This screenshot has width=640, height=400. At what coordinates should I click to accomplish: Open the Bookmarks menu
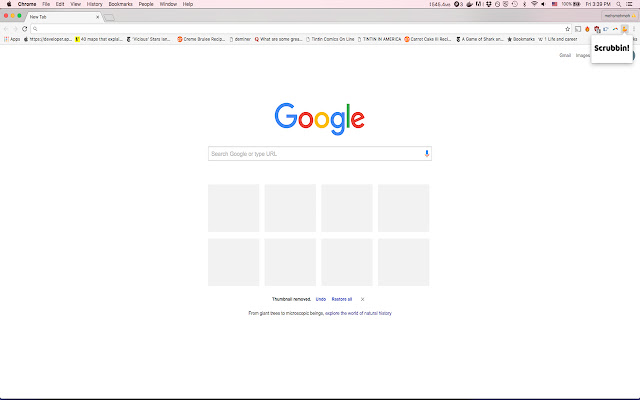120,4
